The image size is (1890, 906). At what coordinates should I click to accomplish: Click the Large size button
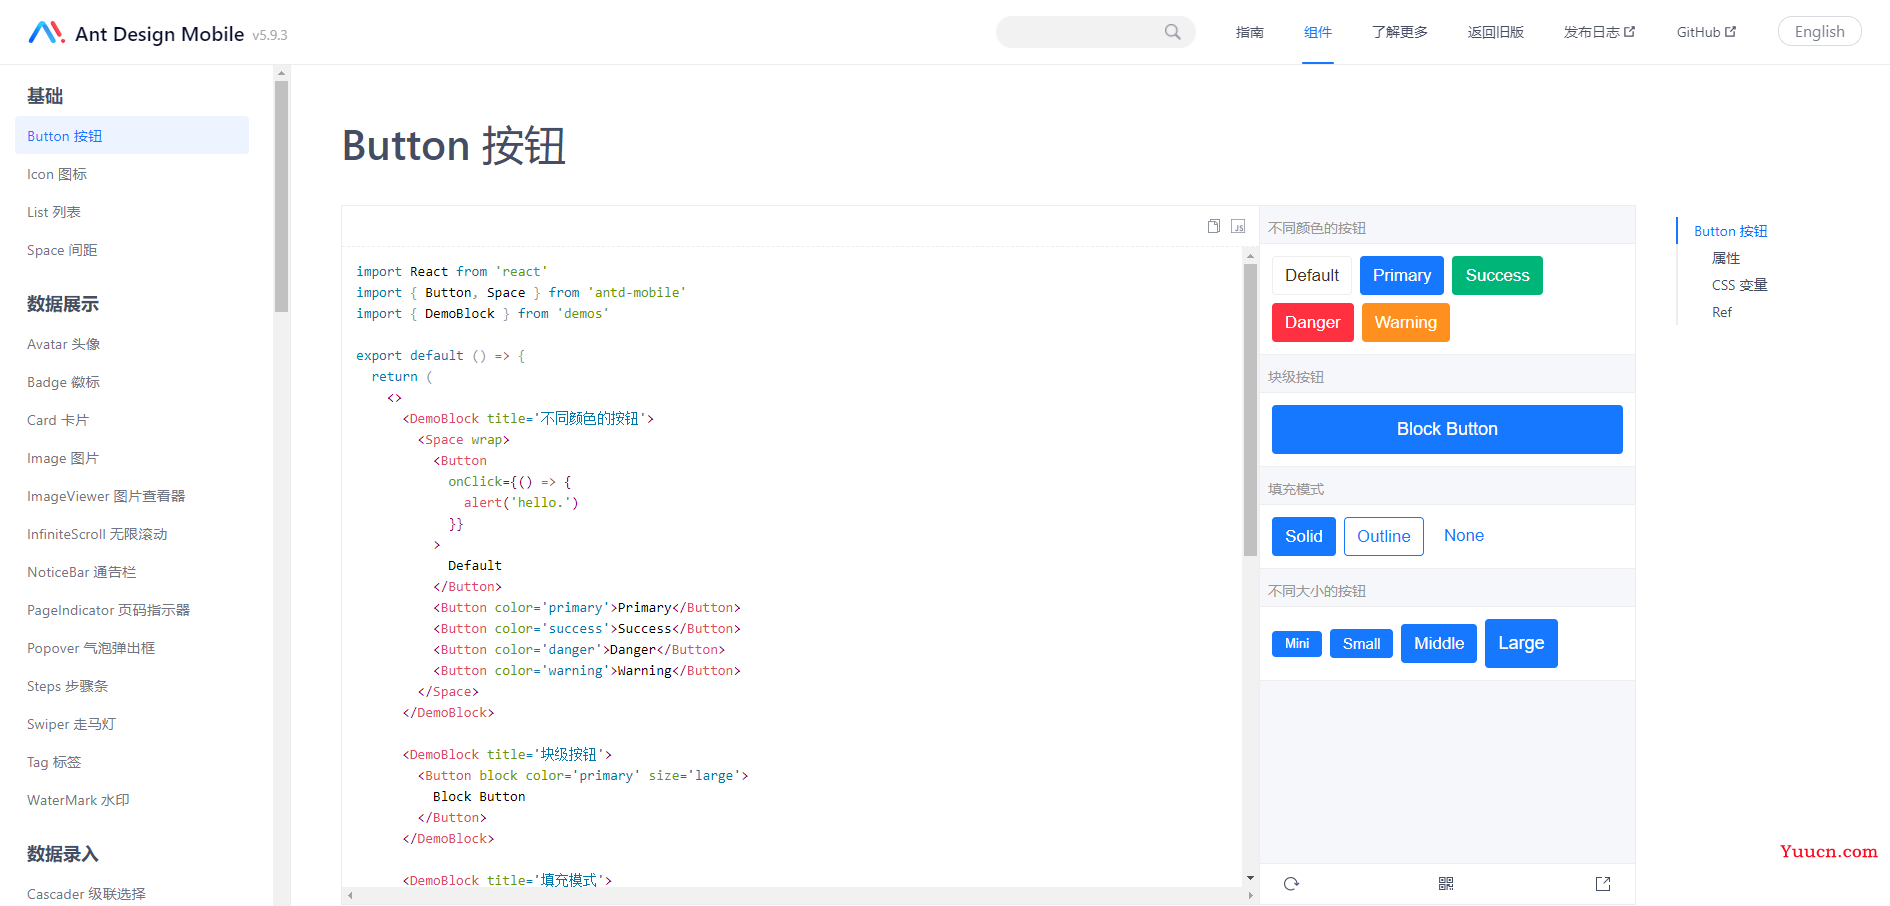[1521, 643]
